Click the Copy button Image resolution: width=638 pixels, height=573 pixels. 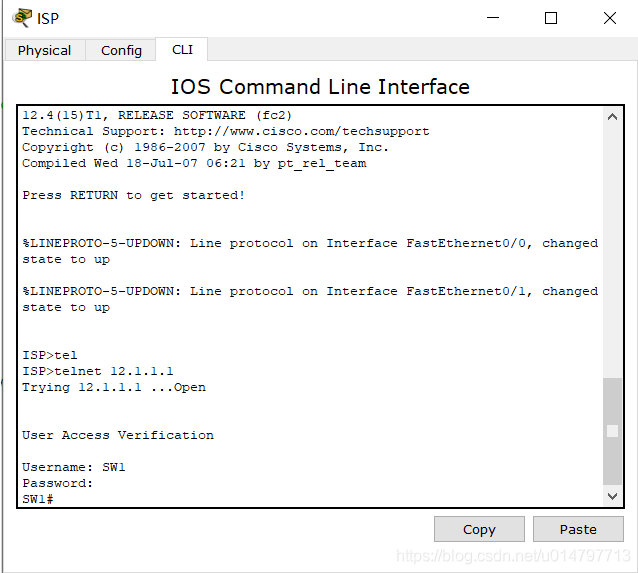click(479, 529)
